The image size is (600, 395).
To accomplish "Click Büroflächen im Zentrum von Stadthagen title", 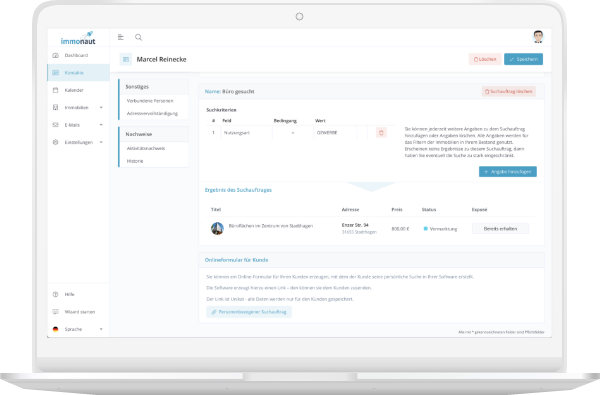I will (x=271, y=226).
